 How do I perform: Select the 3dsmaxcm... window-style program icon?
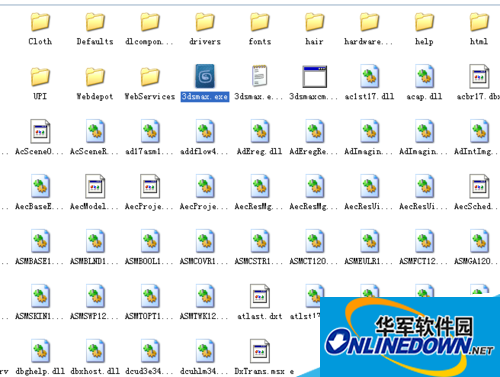315,76
